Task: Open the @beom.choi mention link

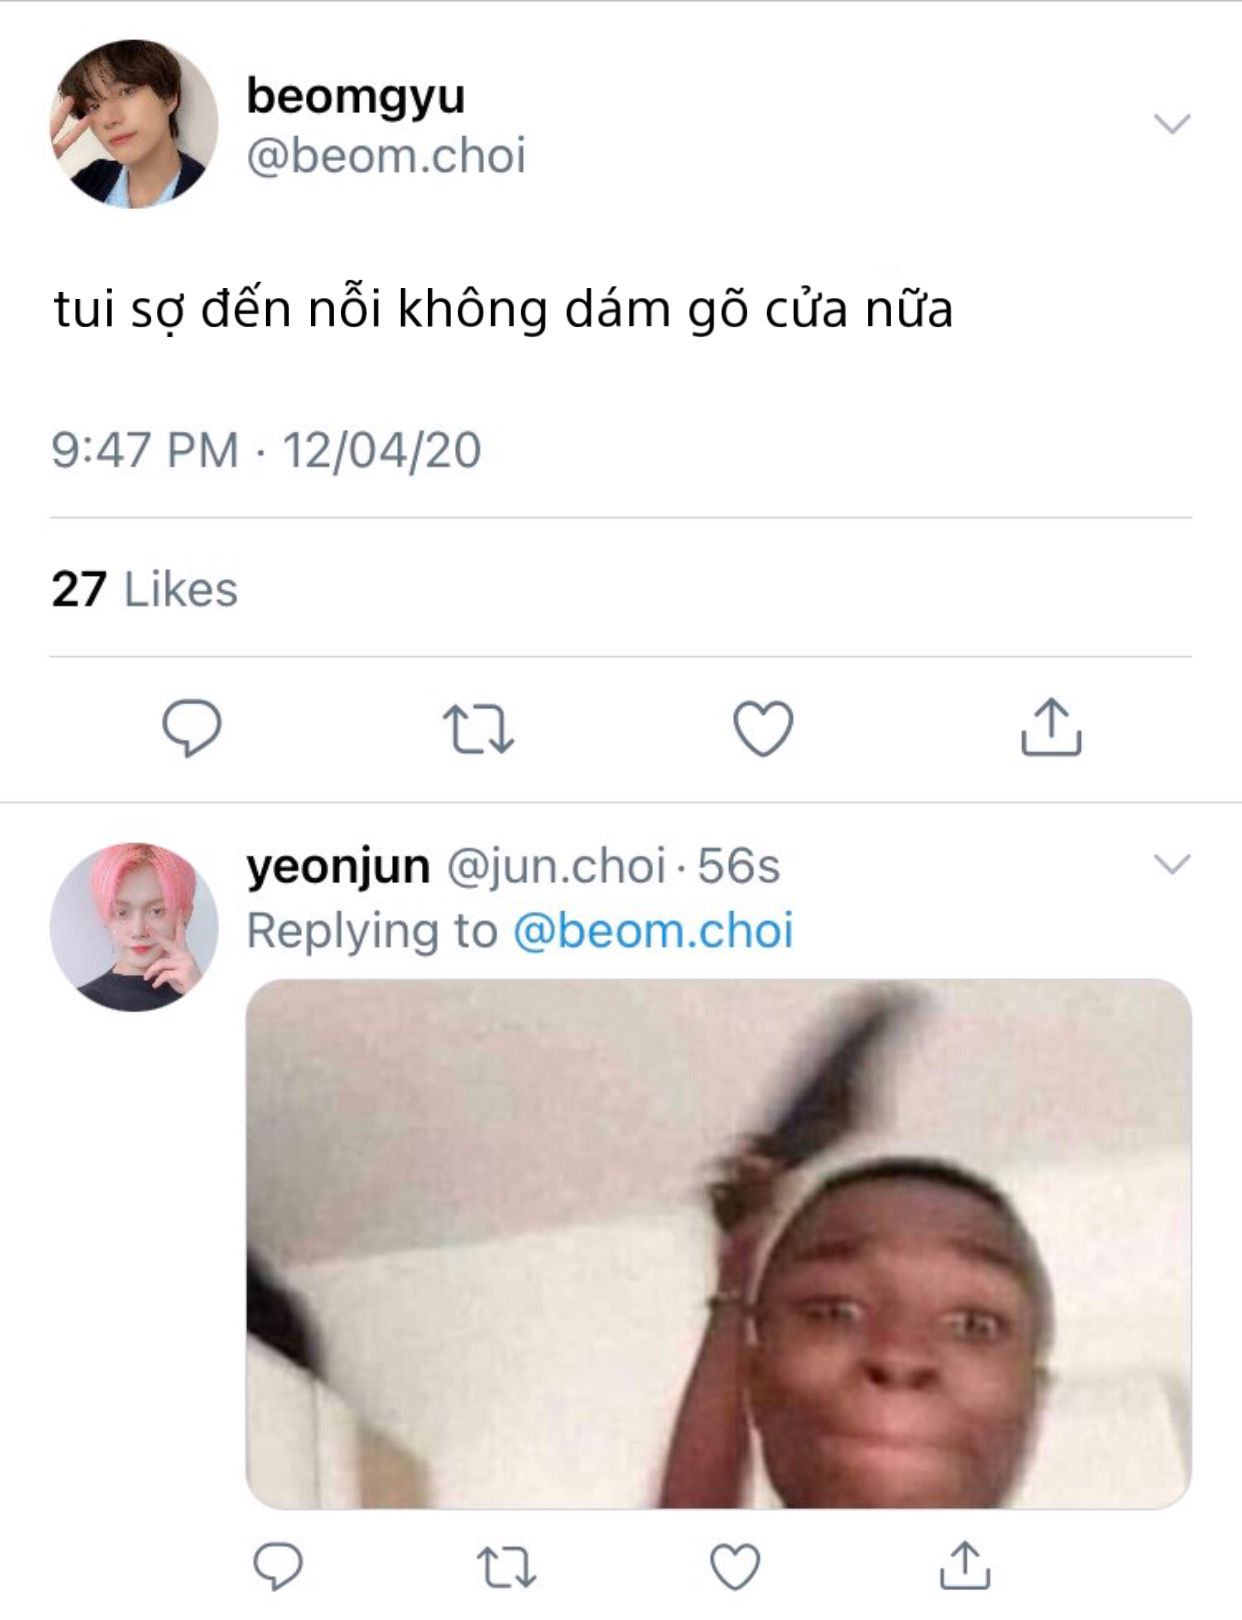Action: click(x=653, y=930)
